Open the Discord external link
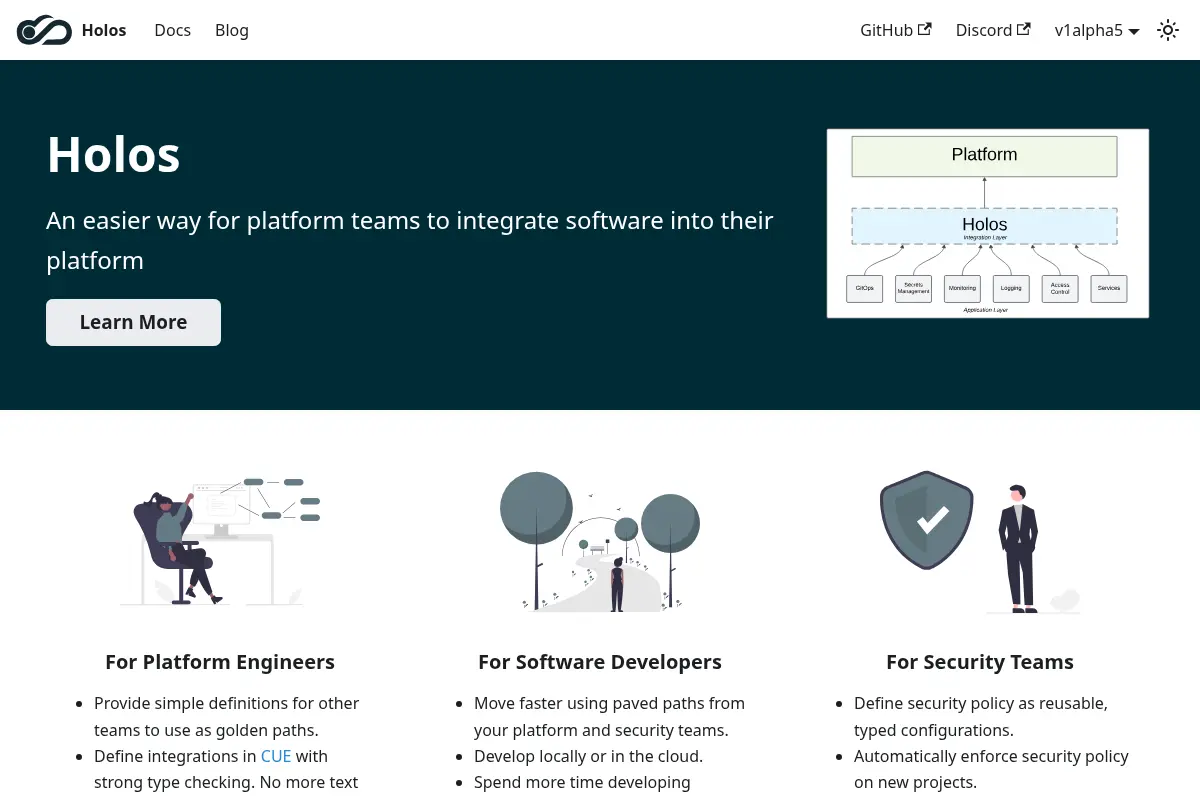1200x800 pixels. [993, 30]
